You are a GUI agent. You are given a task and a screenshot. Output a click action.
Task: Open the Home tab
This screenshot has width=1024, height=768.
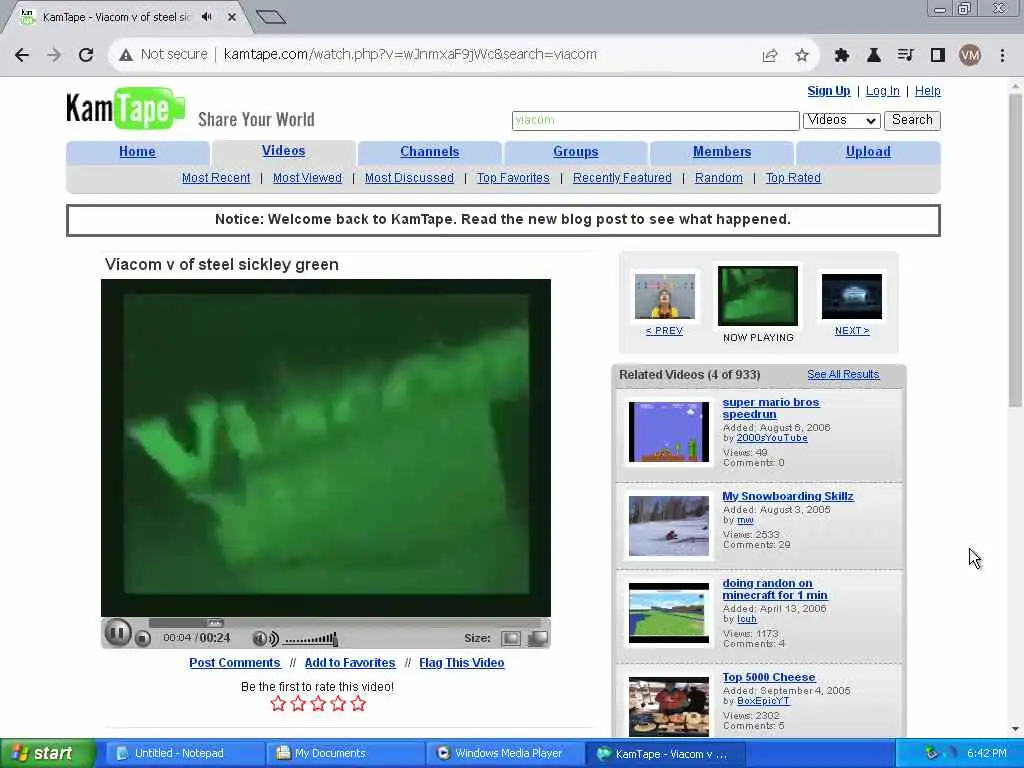tap(137, 152)
